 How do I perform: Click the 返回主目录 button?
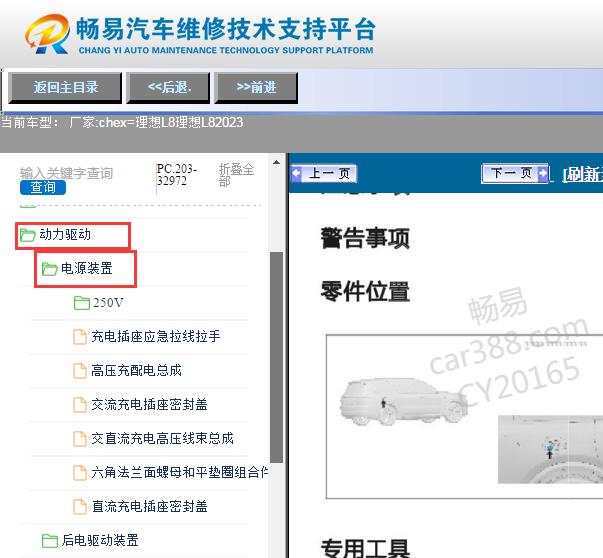(x=65, y=88)
